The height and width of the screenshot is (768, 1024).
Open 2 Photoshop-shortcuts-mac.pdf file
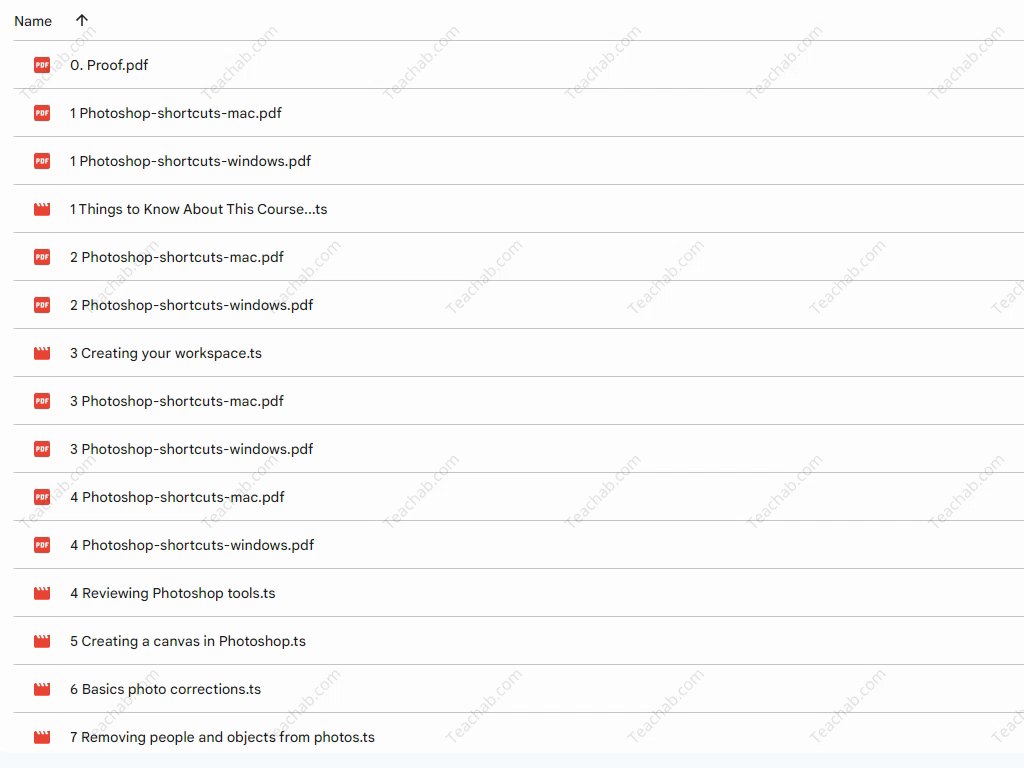tap(177, 257)
